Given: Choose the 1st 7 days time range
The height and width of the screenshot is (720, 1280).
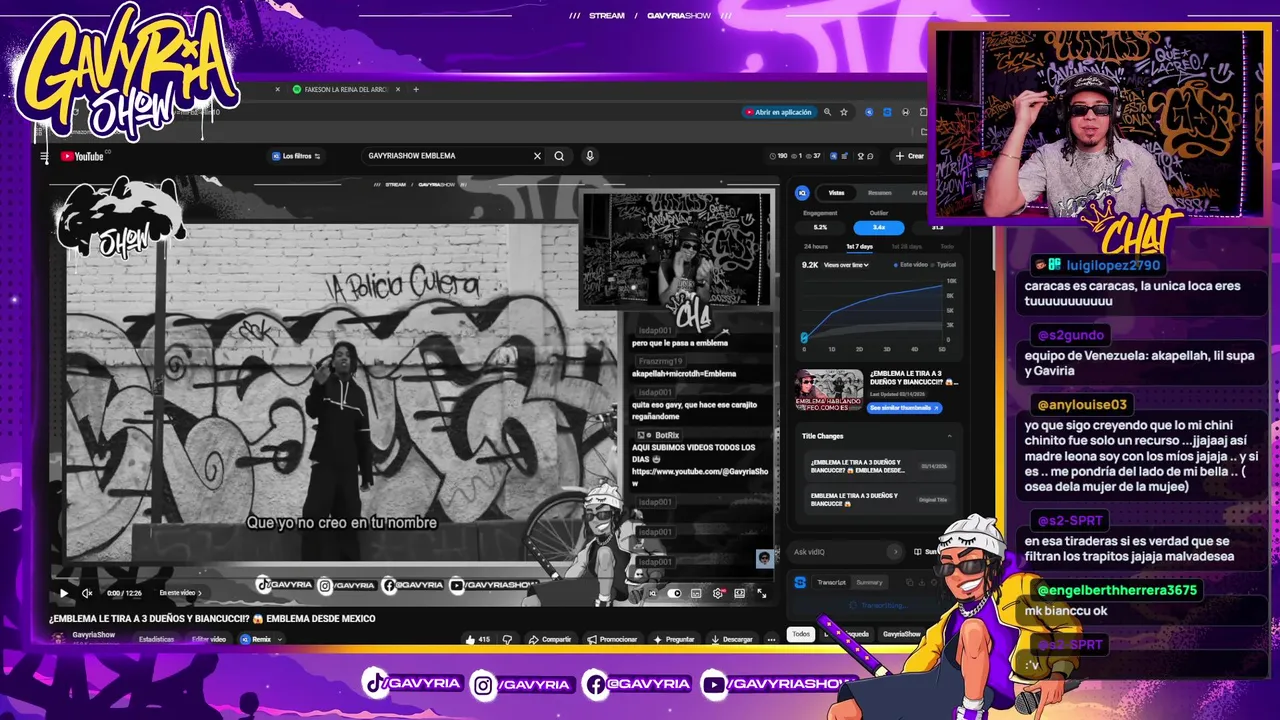Looking at the screenshot, I should point(859,246).
